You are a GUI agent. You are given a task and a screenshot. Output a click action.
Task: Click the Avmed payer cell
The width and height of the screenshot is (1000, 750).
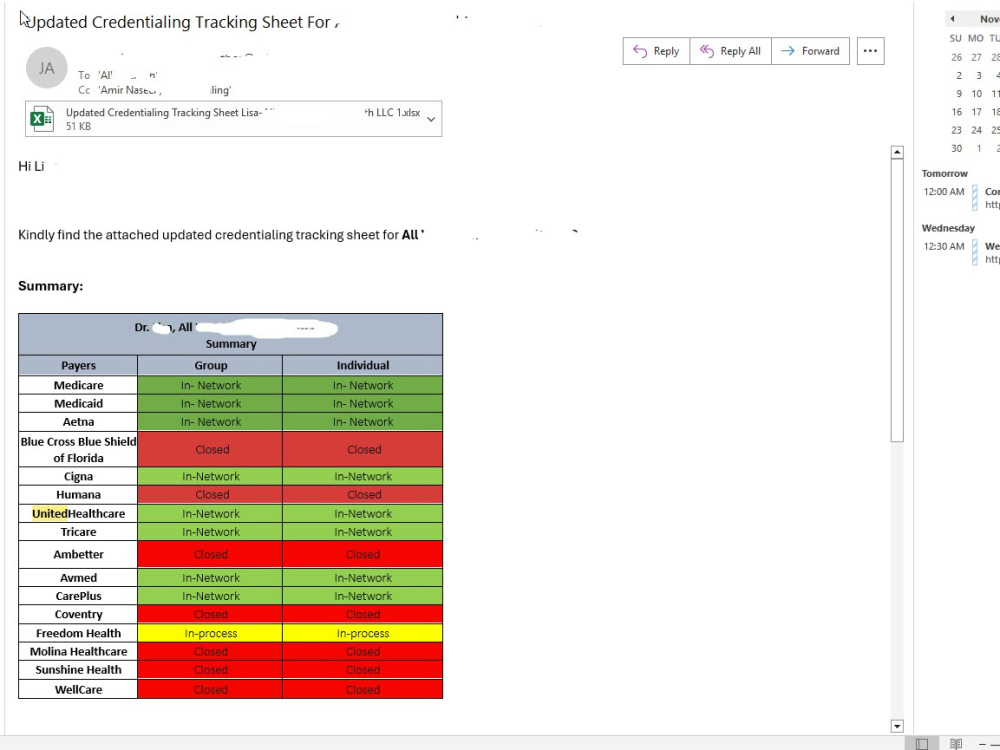coord(78,578)
